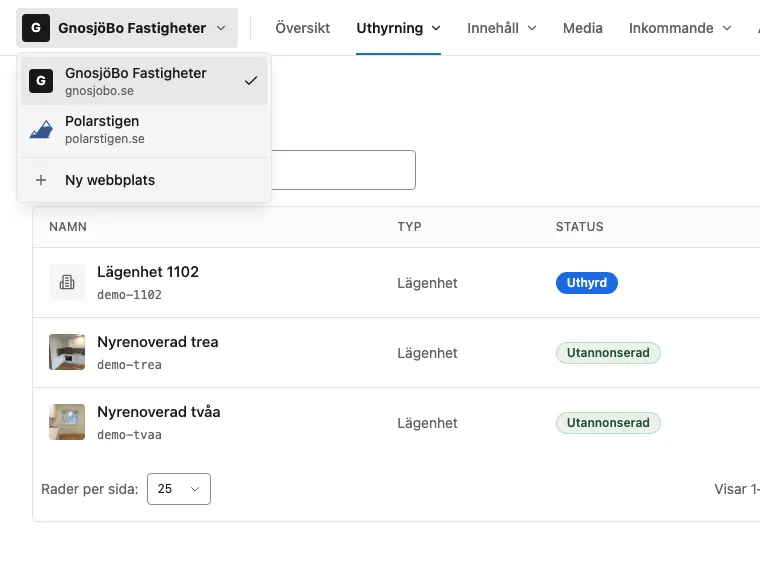Click the G logo in the site dropdown list
This screenshot has height=570, width=760.
pyautogui.click(x=41, y=81)
